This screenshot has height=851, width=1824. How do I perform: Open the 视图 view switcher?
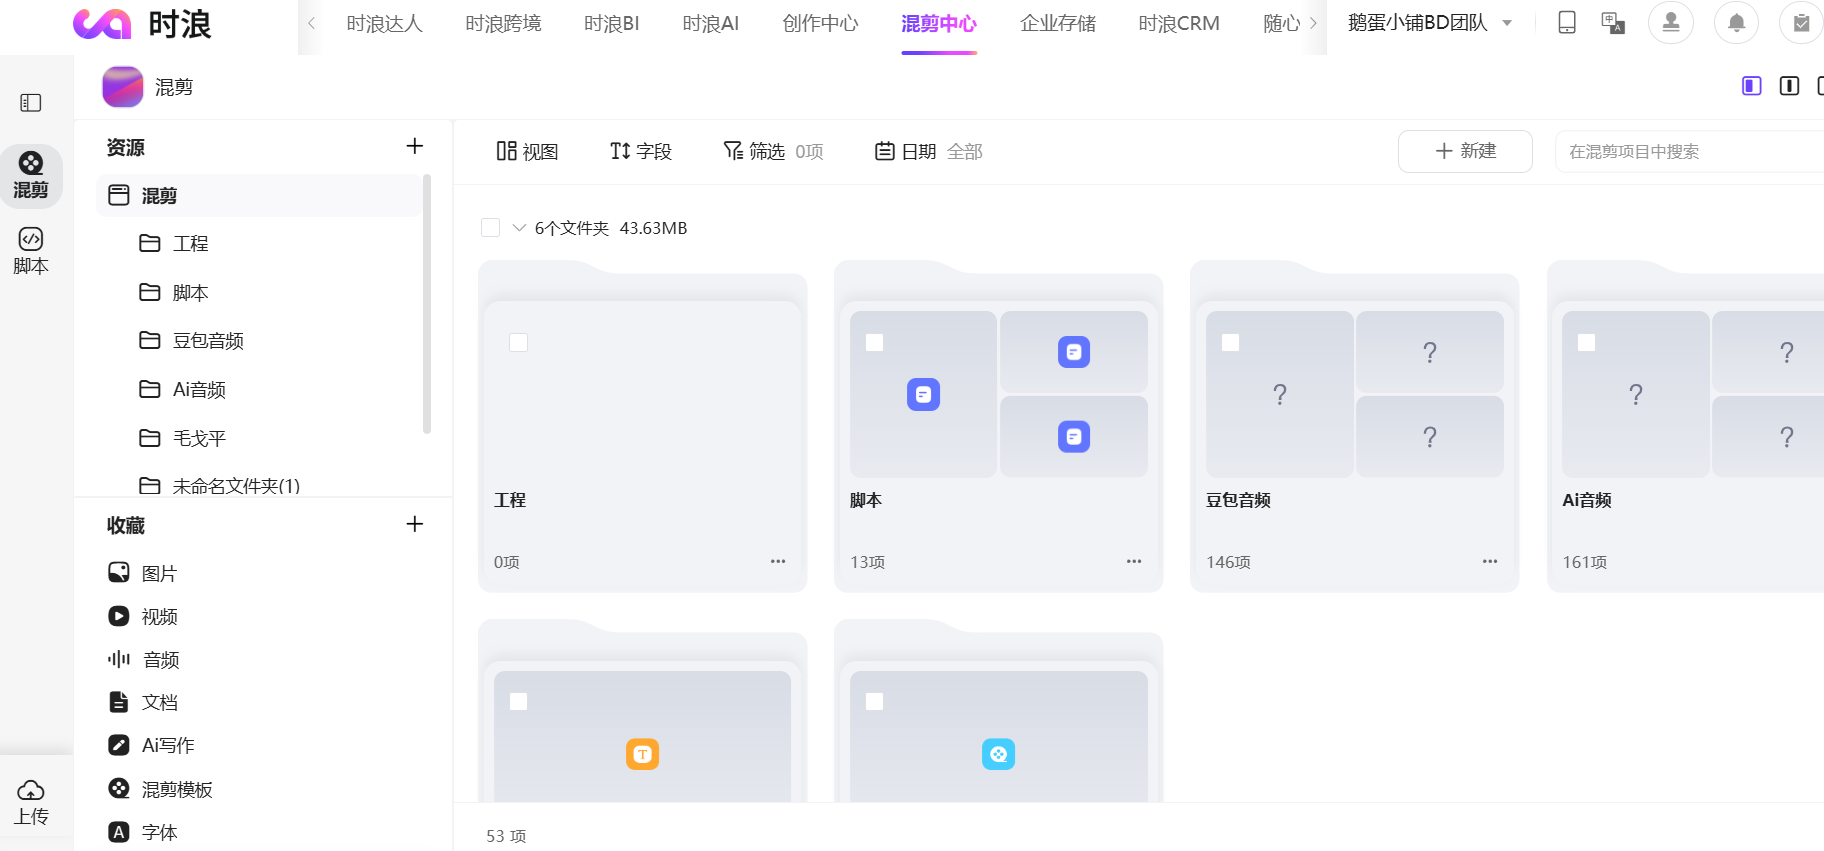(x=527, y=151)
